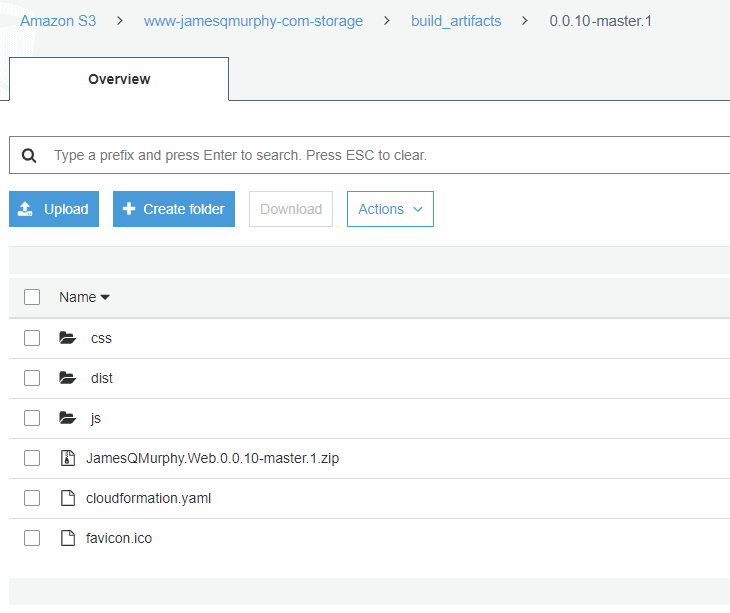Click the dist folder icon
730x613 pixels.
[x=68, y=378]
